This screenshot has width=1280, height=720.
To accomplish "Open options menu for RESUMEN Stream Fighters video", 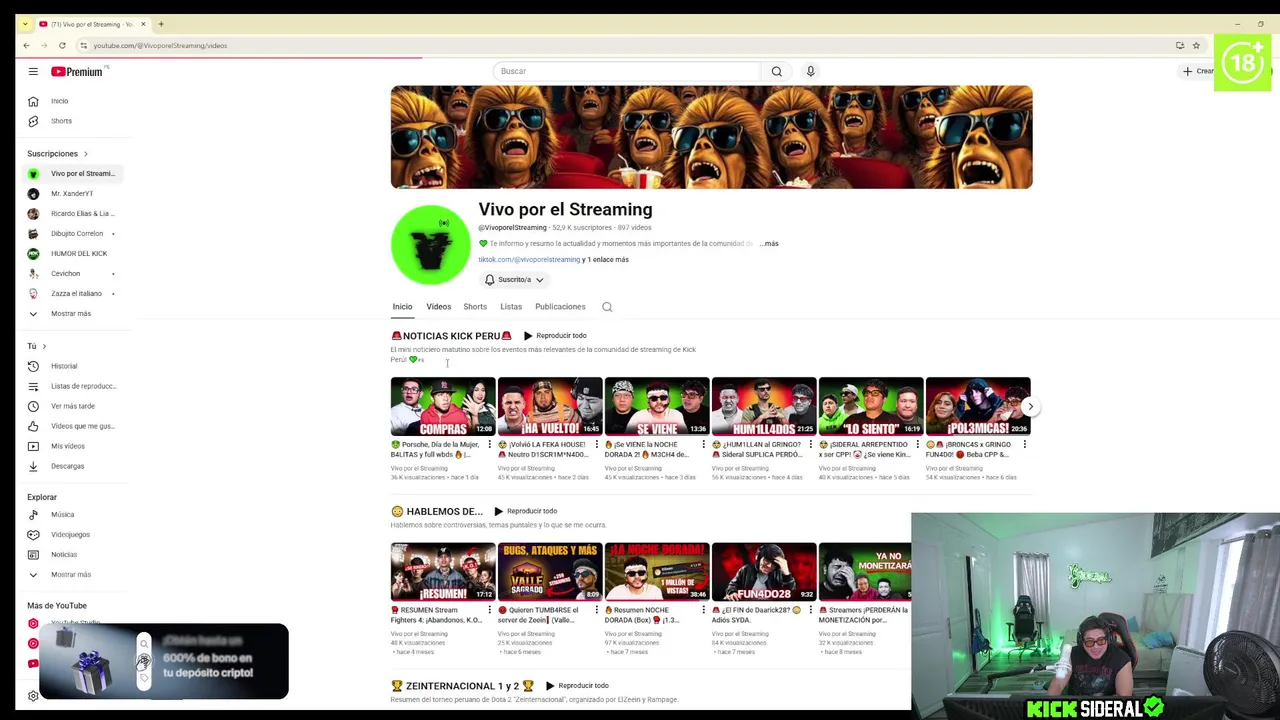I will click(x=490, y=610).
